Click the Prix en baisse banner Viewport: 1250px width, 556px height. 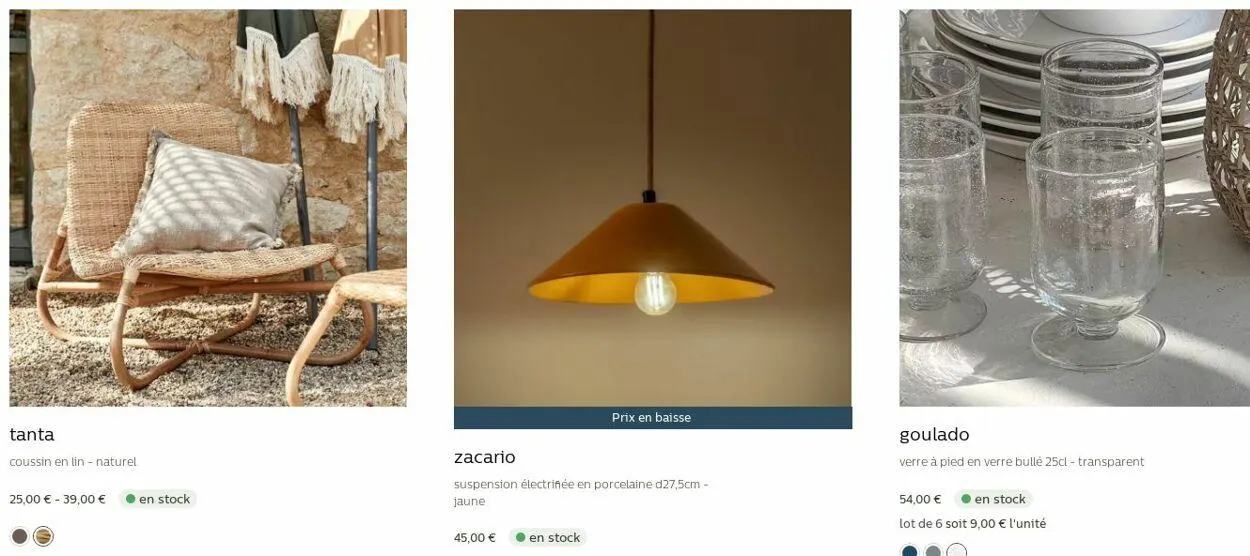(x=652, y=418)
